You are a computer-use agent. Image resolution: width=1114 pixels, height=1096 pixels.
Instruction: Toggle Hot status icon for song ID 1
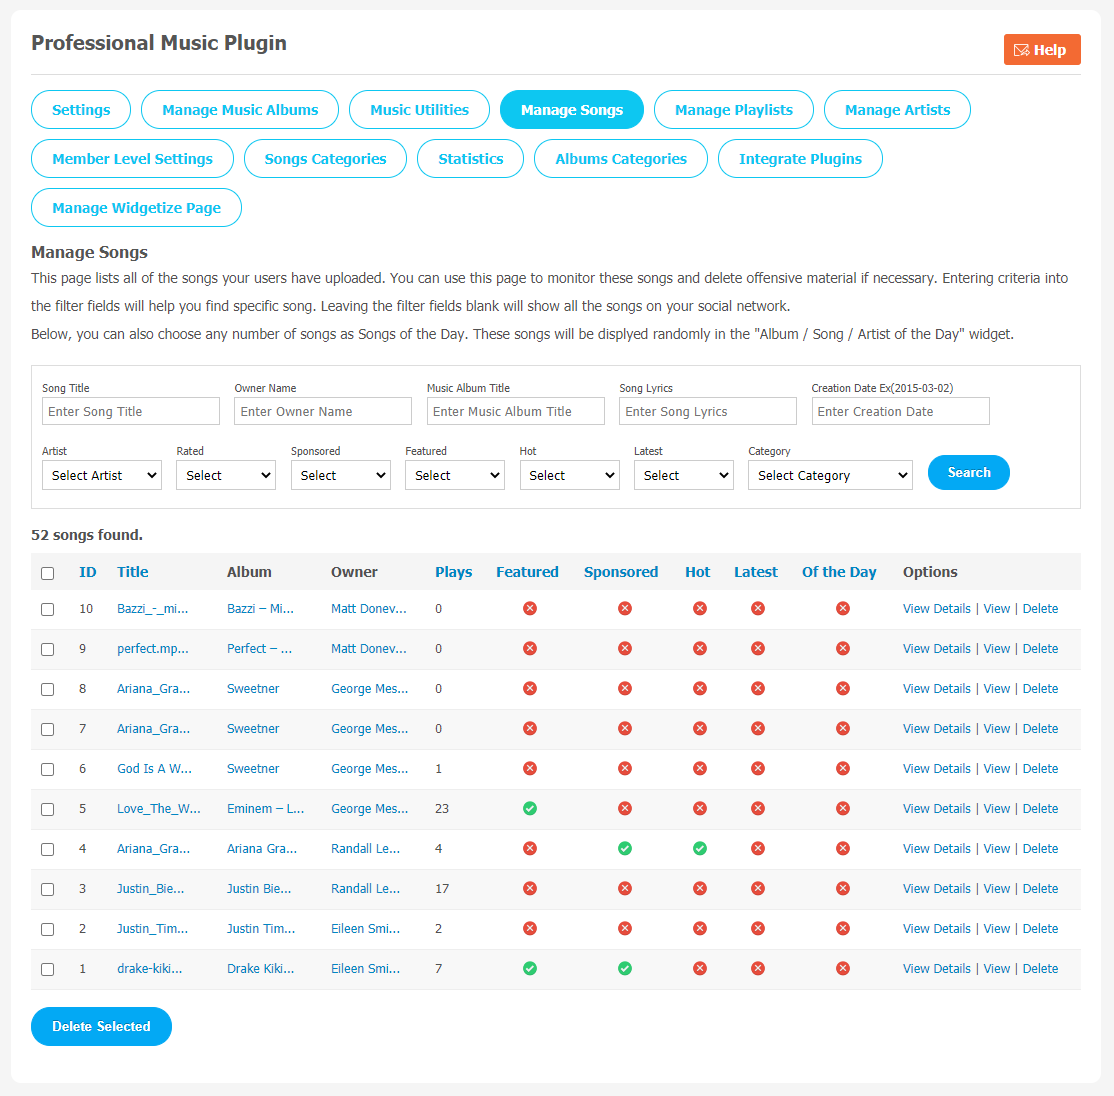(x=700, y=968)
